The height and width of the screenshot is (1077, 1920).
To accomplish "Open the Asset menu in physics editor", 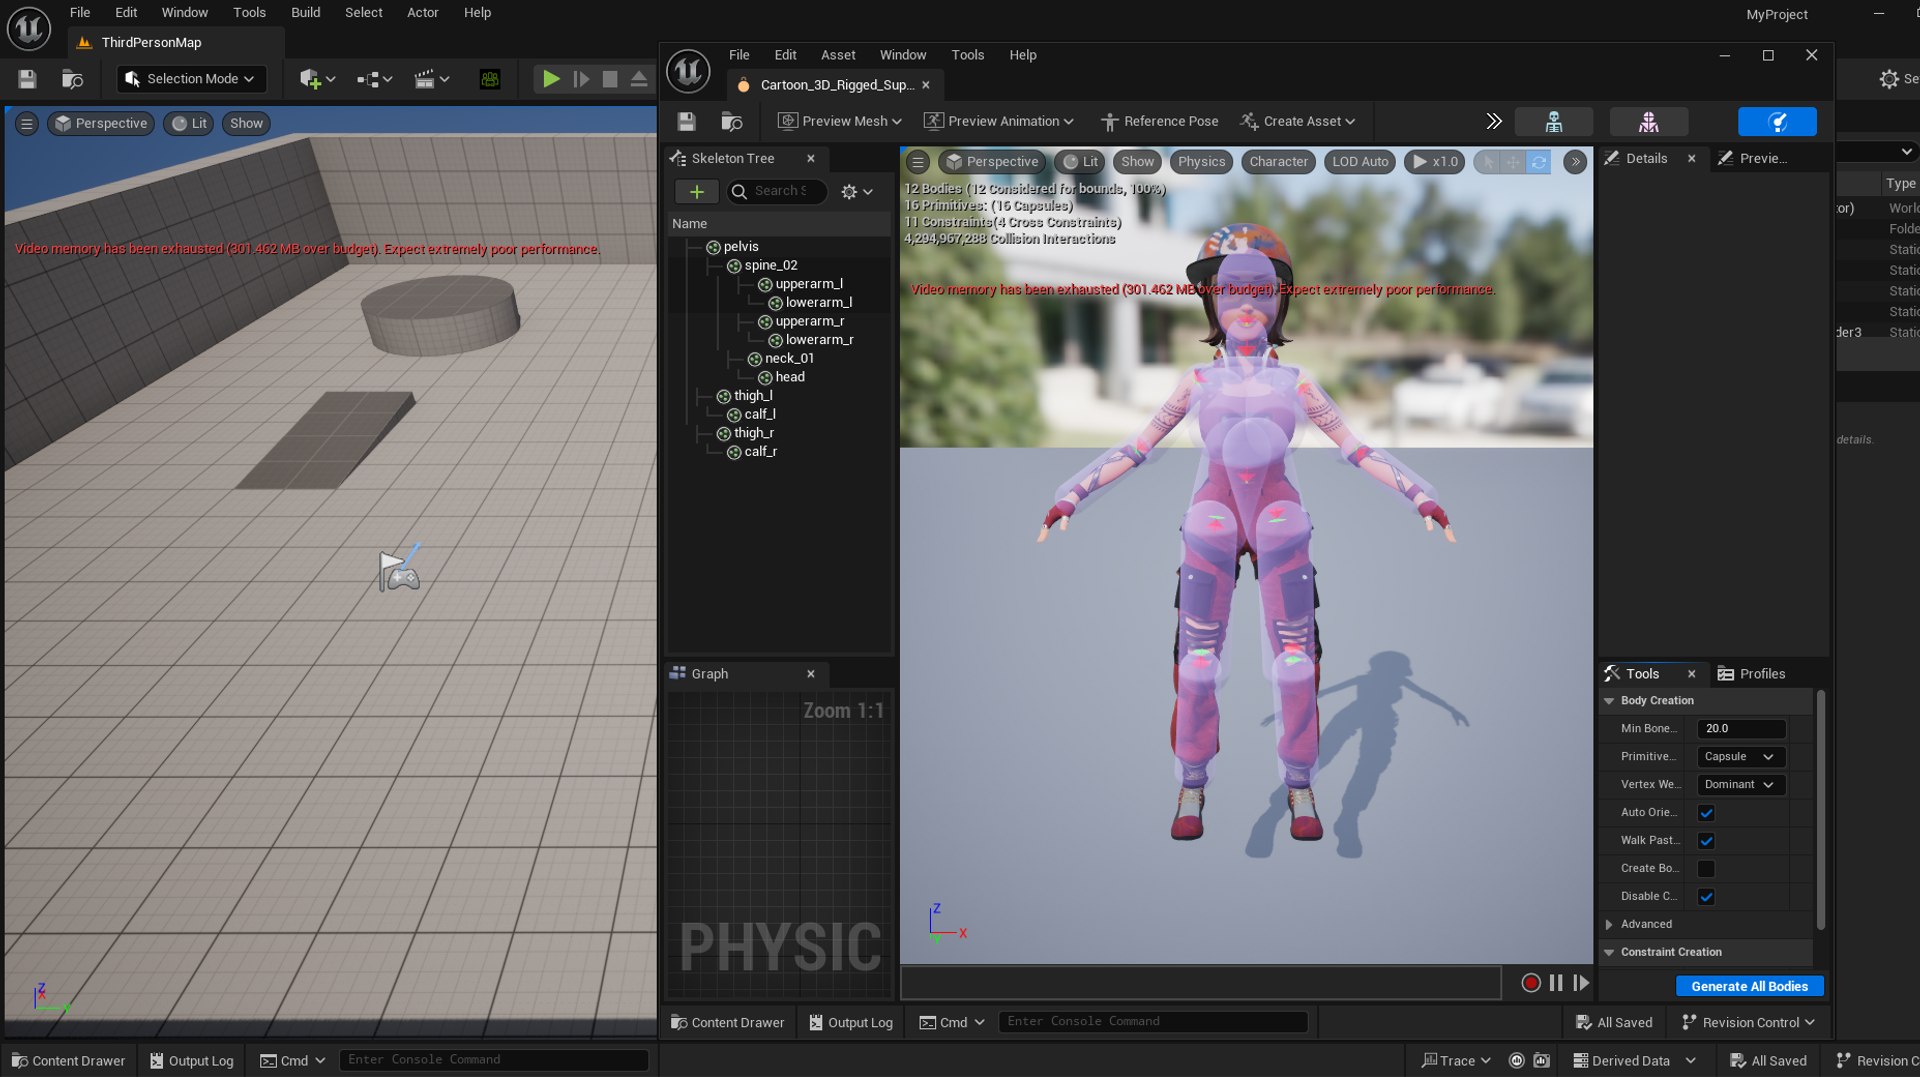I will [x=838, y=55].
